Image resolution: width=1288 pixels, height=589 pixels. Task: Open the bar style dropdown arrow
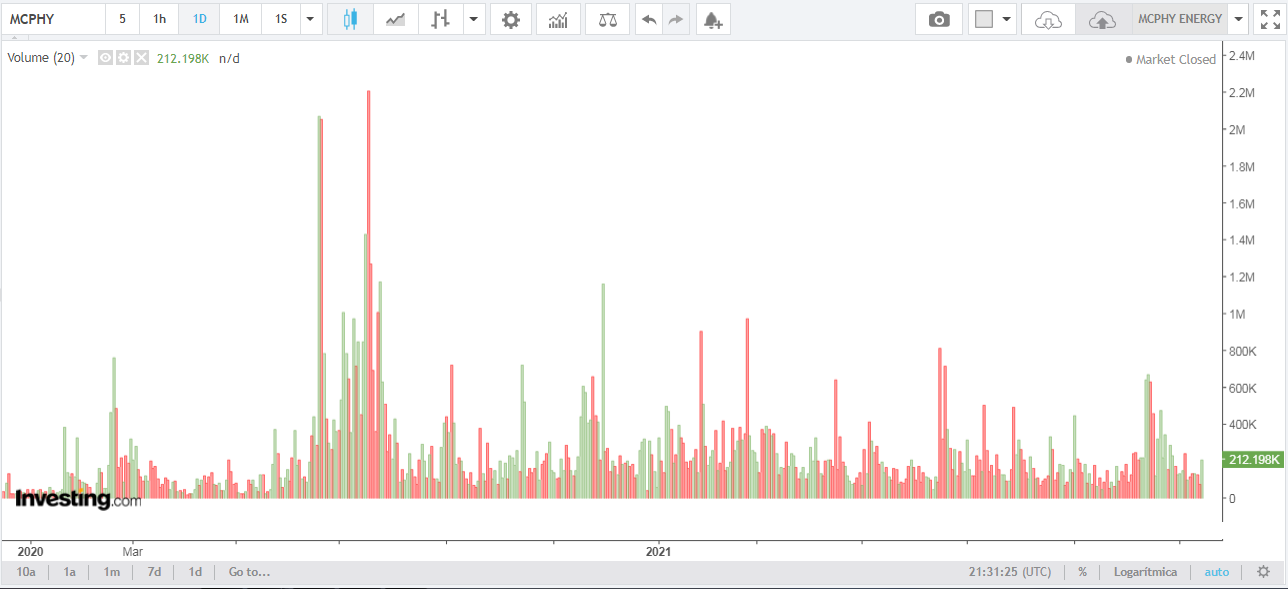(x=473, y=19)
